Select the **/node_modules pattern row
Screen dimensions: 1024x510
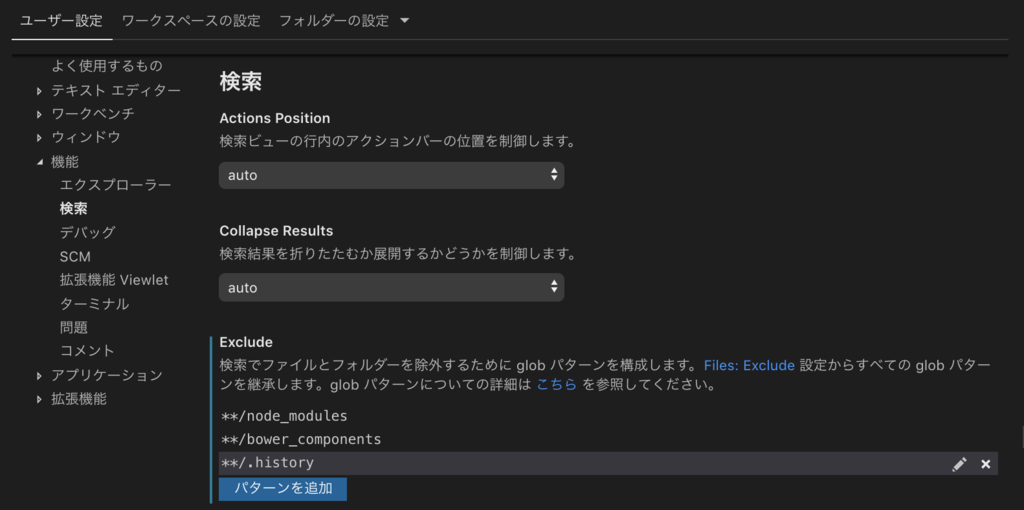click(608, 416)
